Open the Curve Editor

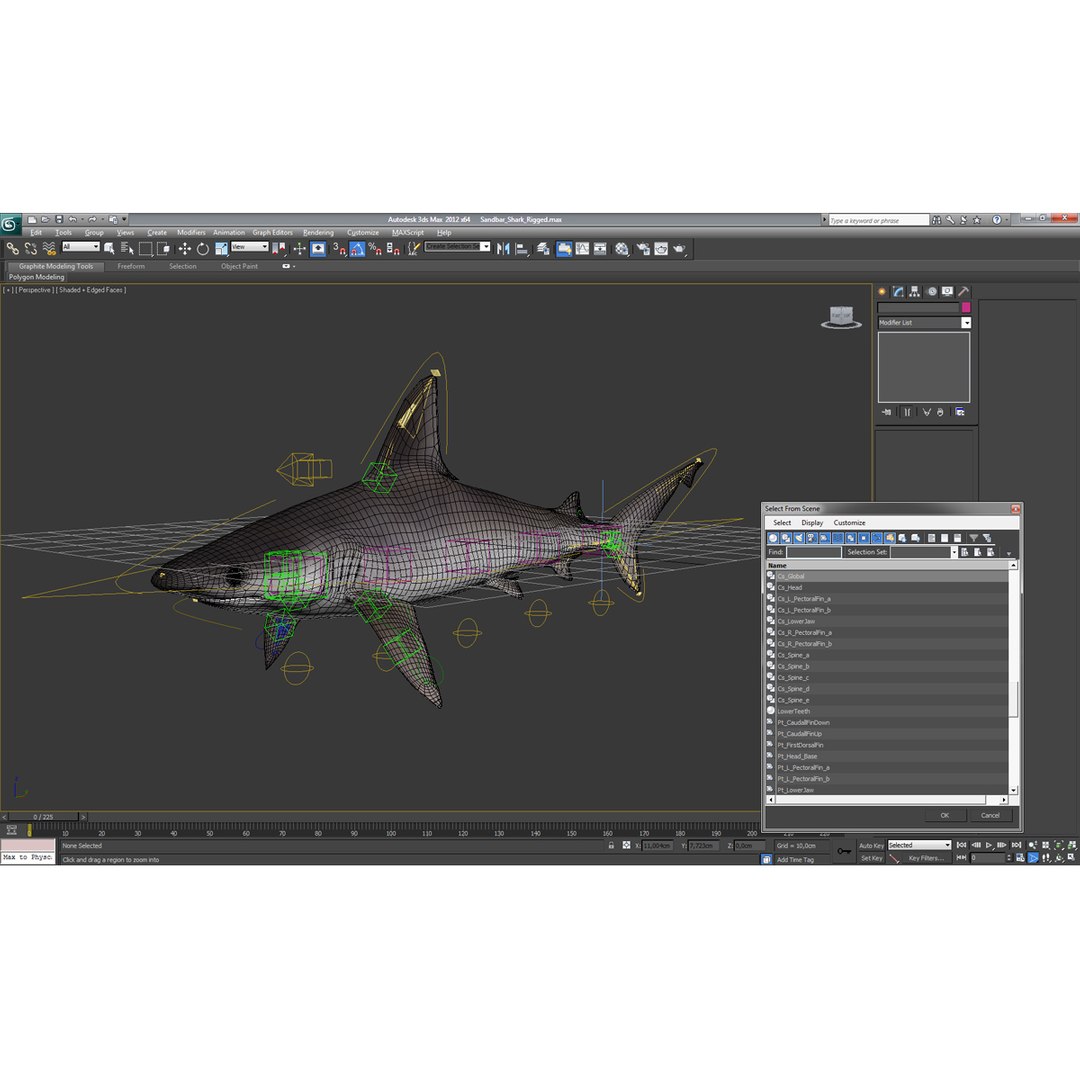click(x=582, y=249)
